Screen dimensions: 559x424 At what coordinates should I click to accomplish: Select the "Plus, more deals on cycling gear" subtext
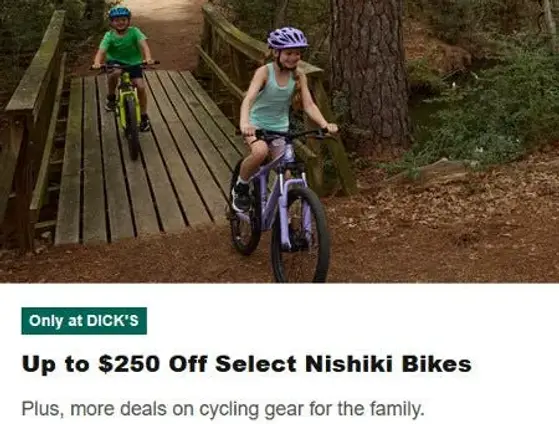223,409
